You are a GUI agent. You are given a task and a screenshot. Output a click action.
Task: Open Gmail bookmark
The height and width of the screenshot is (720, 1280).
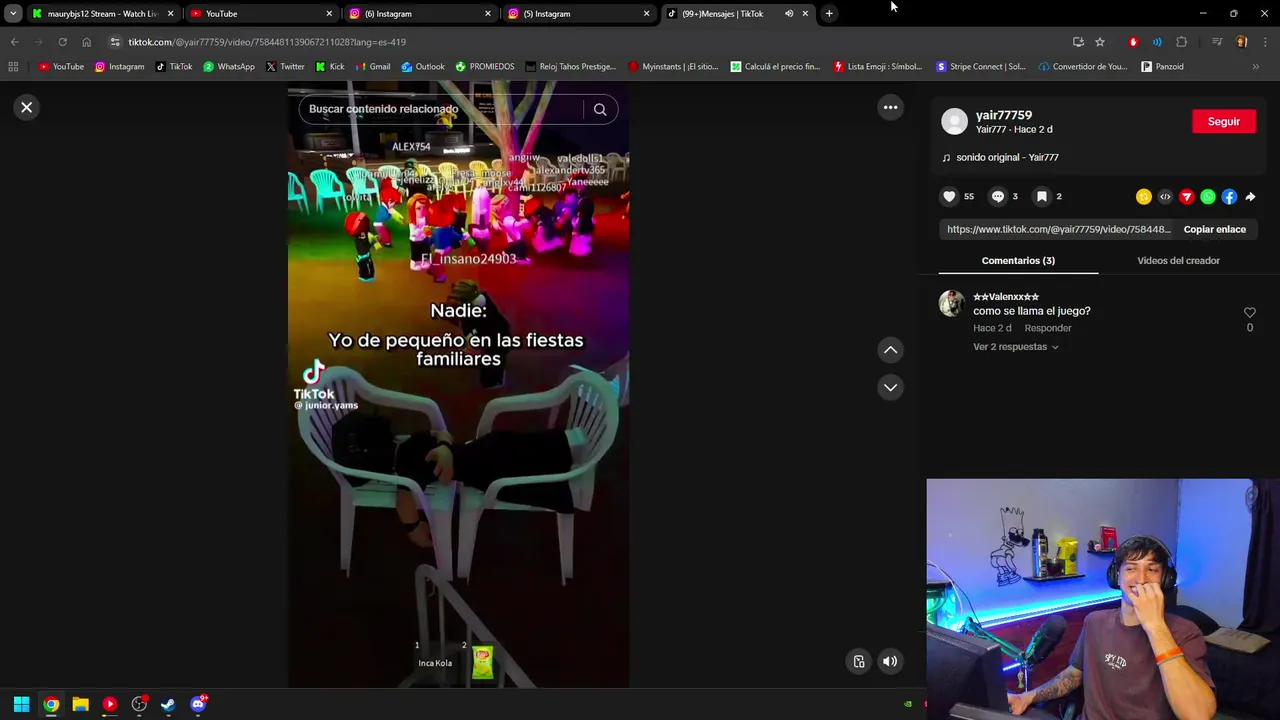(372, 67)
